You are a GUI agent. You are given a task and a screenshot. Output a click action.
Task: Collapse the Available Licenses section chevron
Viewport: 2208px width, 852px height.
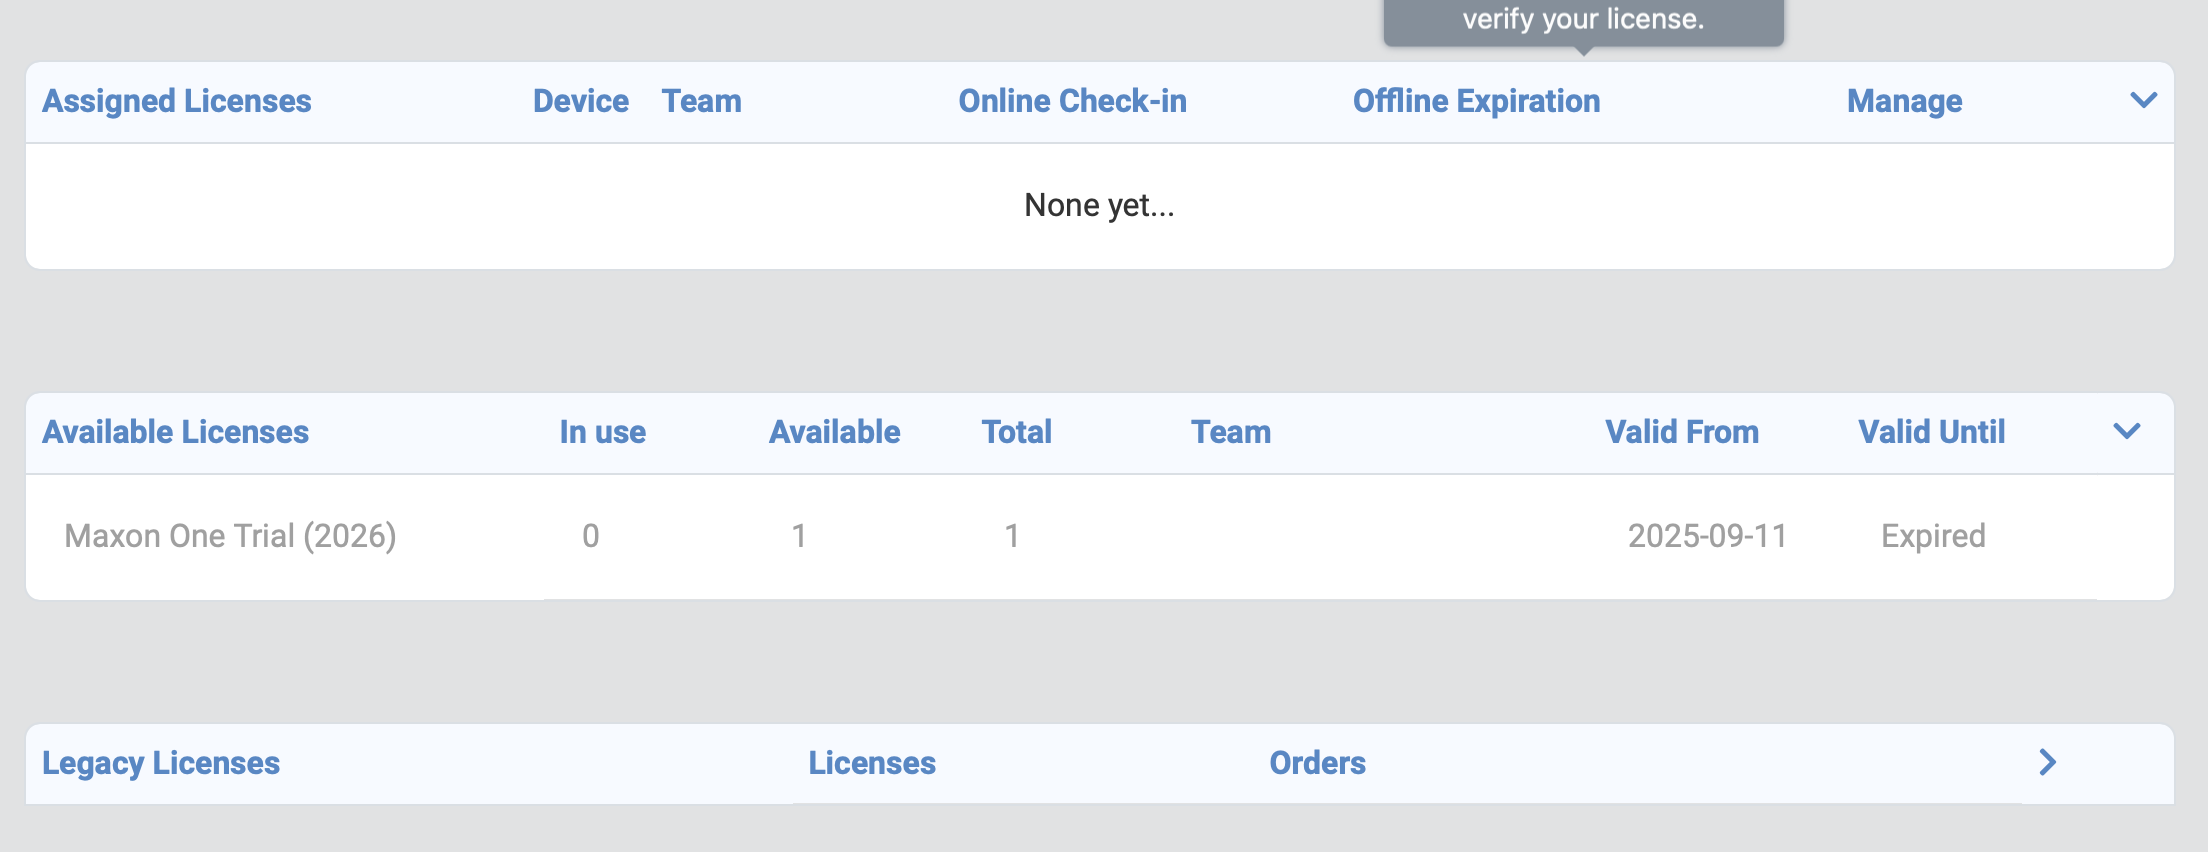click(2126, 432)
